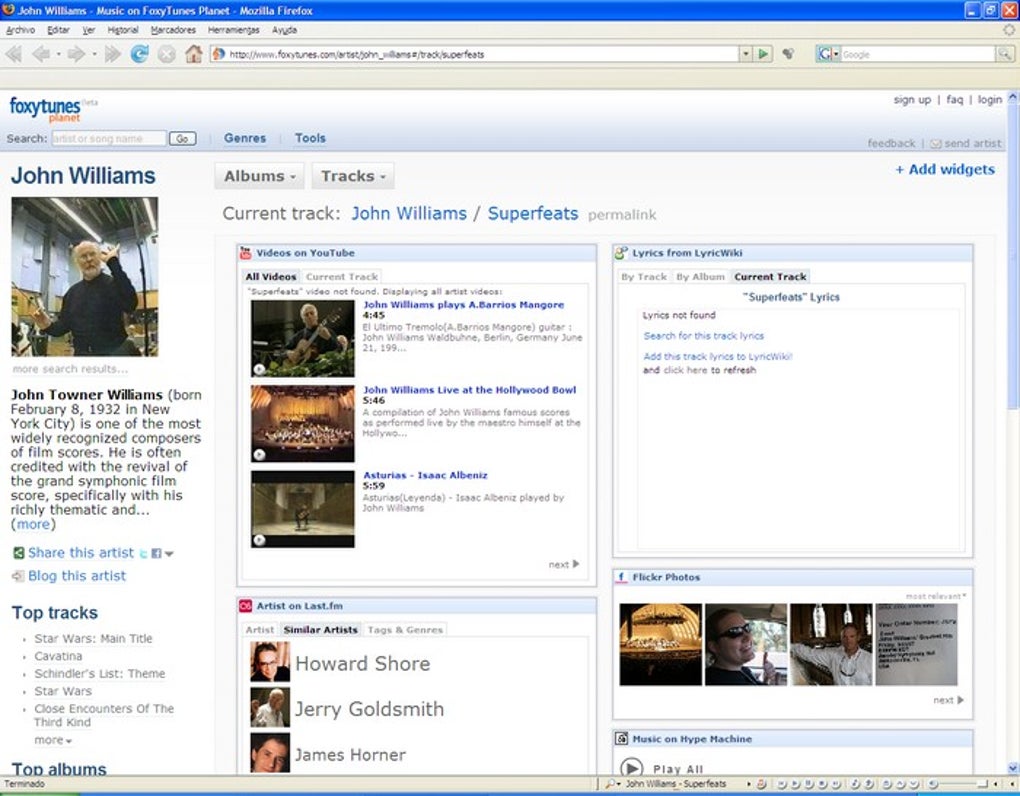1020x796 pixels.
Task: Click the Hype Machine header icon
Action: [x=621, y=739]
